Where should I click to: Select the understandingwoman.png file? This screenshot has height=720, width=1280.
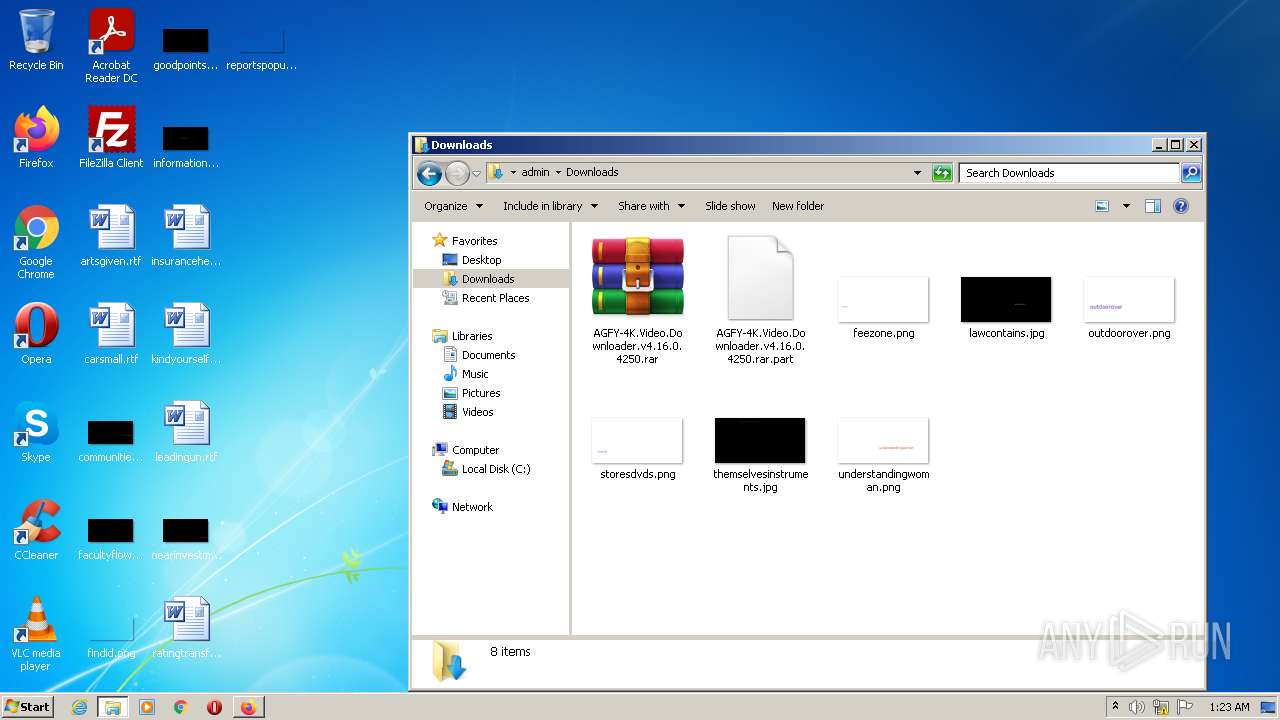click(883, 455)
